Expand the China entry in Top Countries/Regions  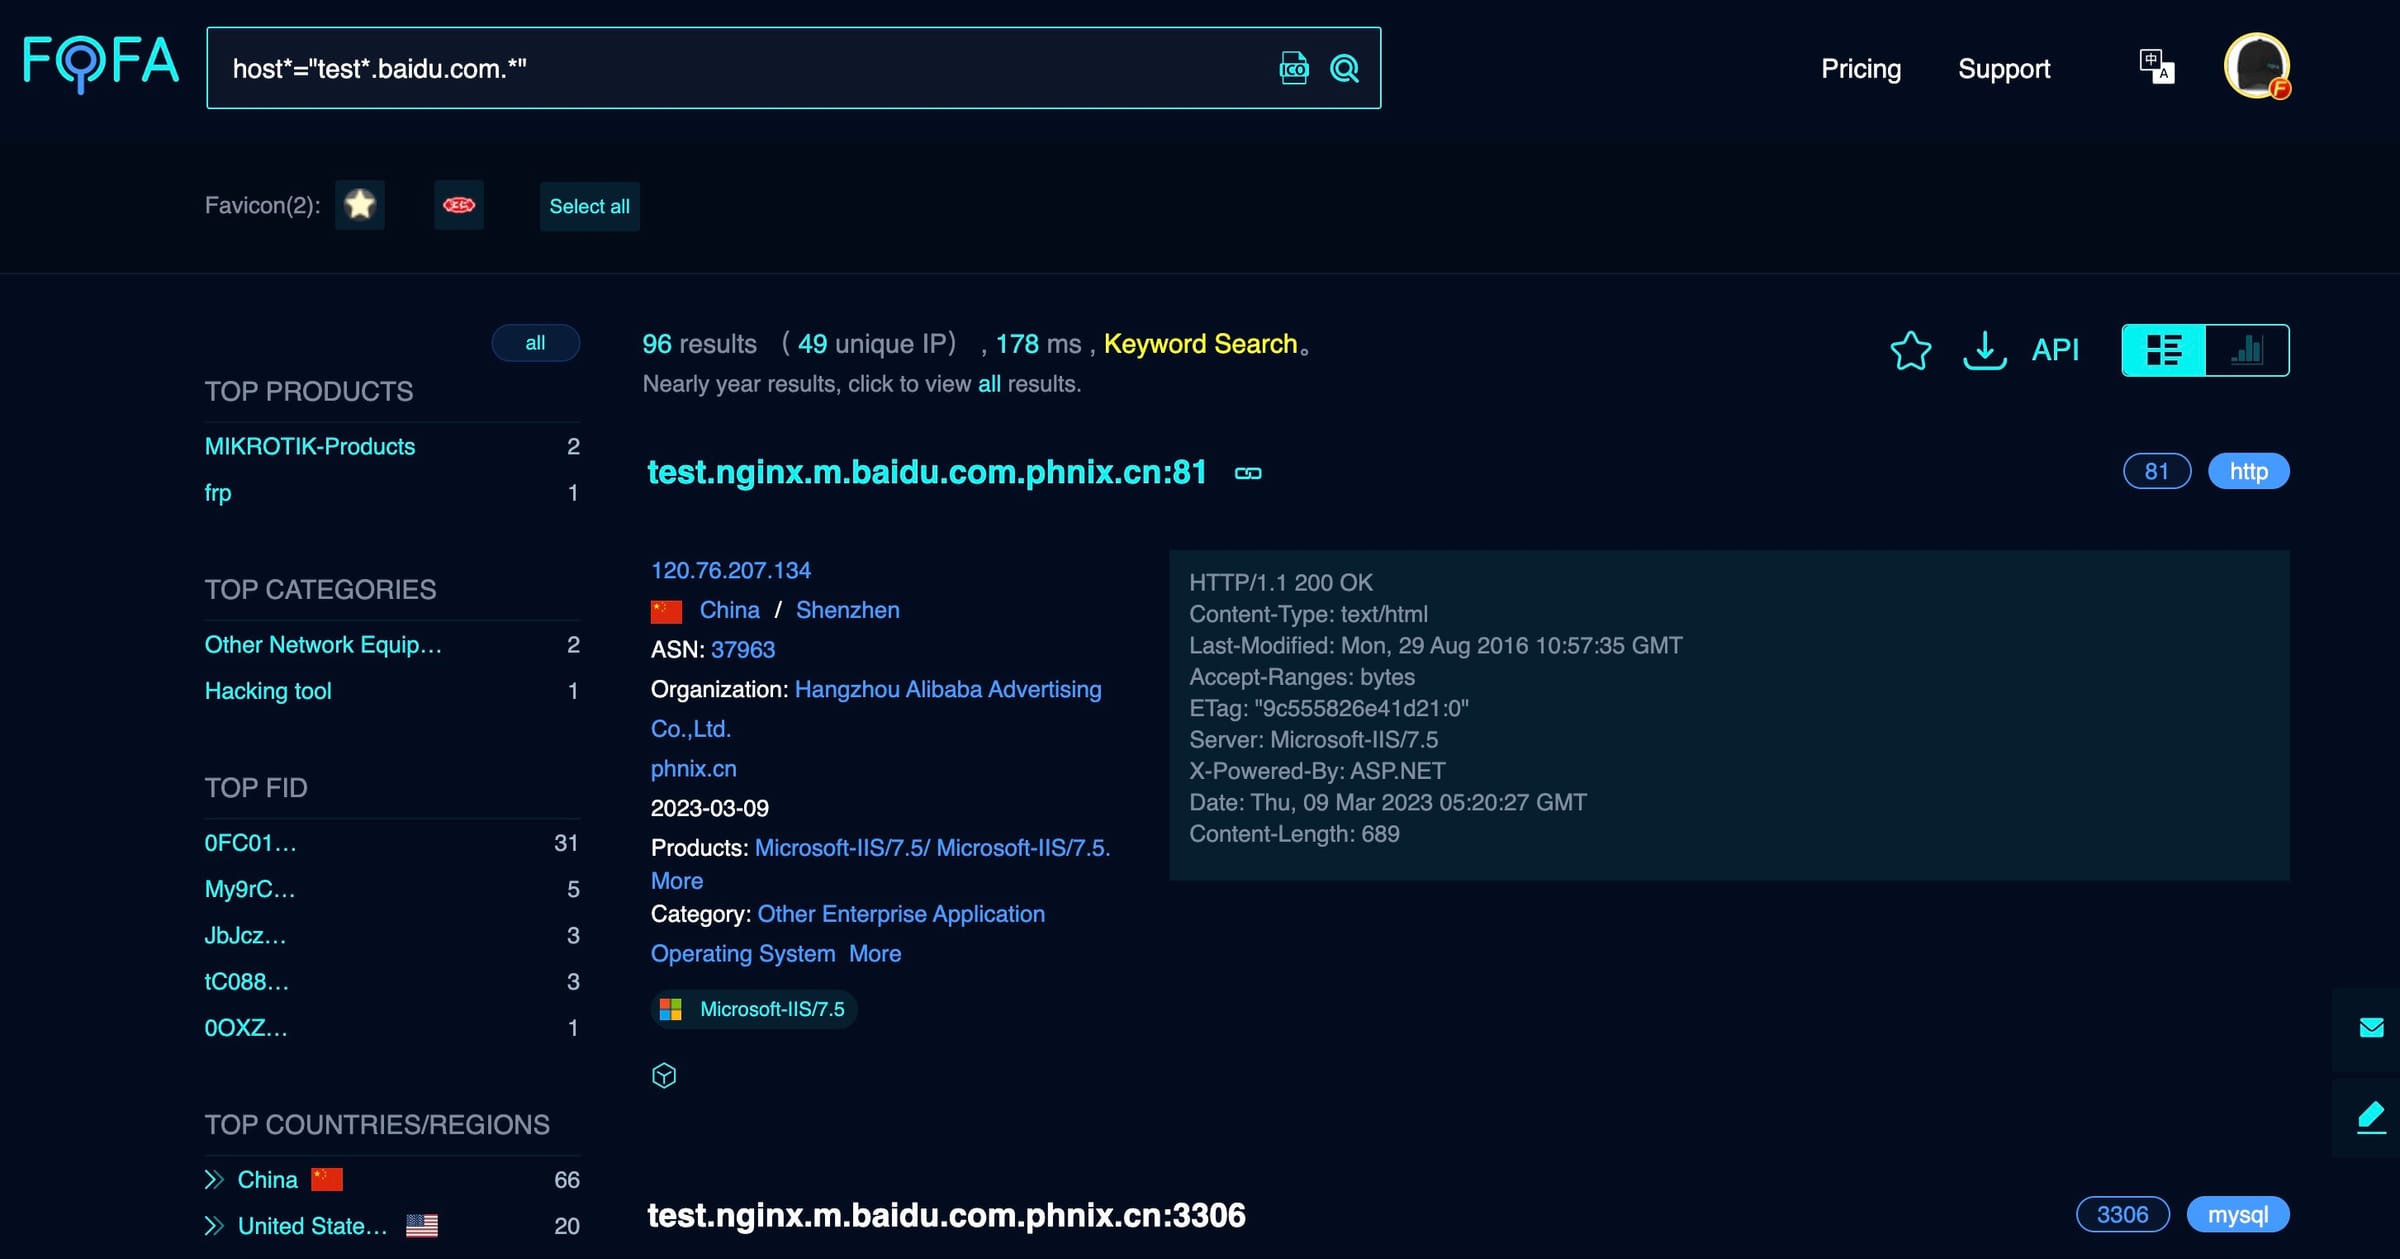coord(212,1179)
